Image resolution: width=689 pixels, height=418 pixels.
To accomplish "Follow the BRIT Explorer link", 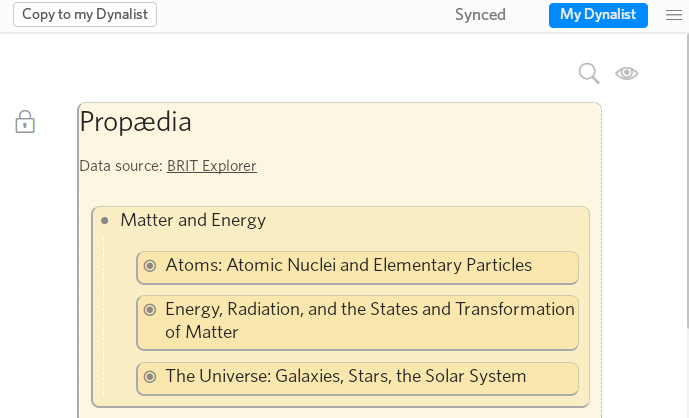I will pos(211,166).
